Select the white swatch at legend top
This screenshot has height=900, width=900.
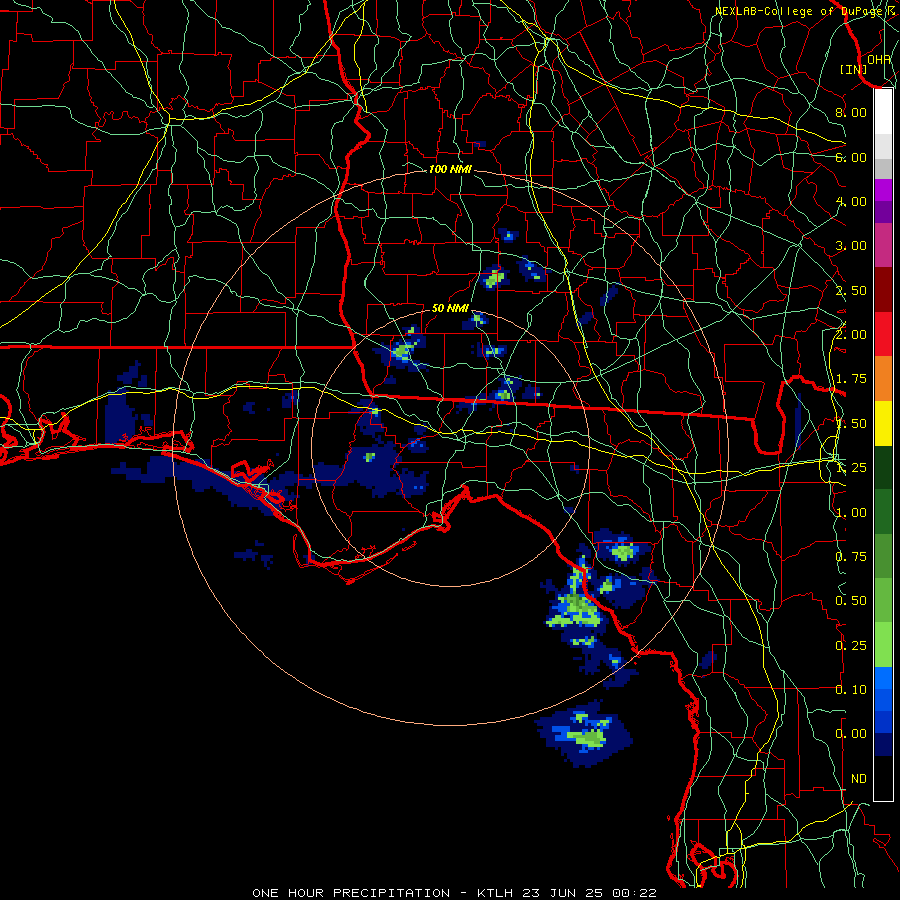883,112
